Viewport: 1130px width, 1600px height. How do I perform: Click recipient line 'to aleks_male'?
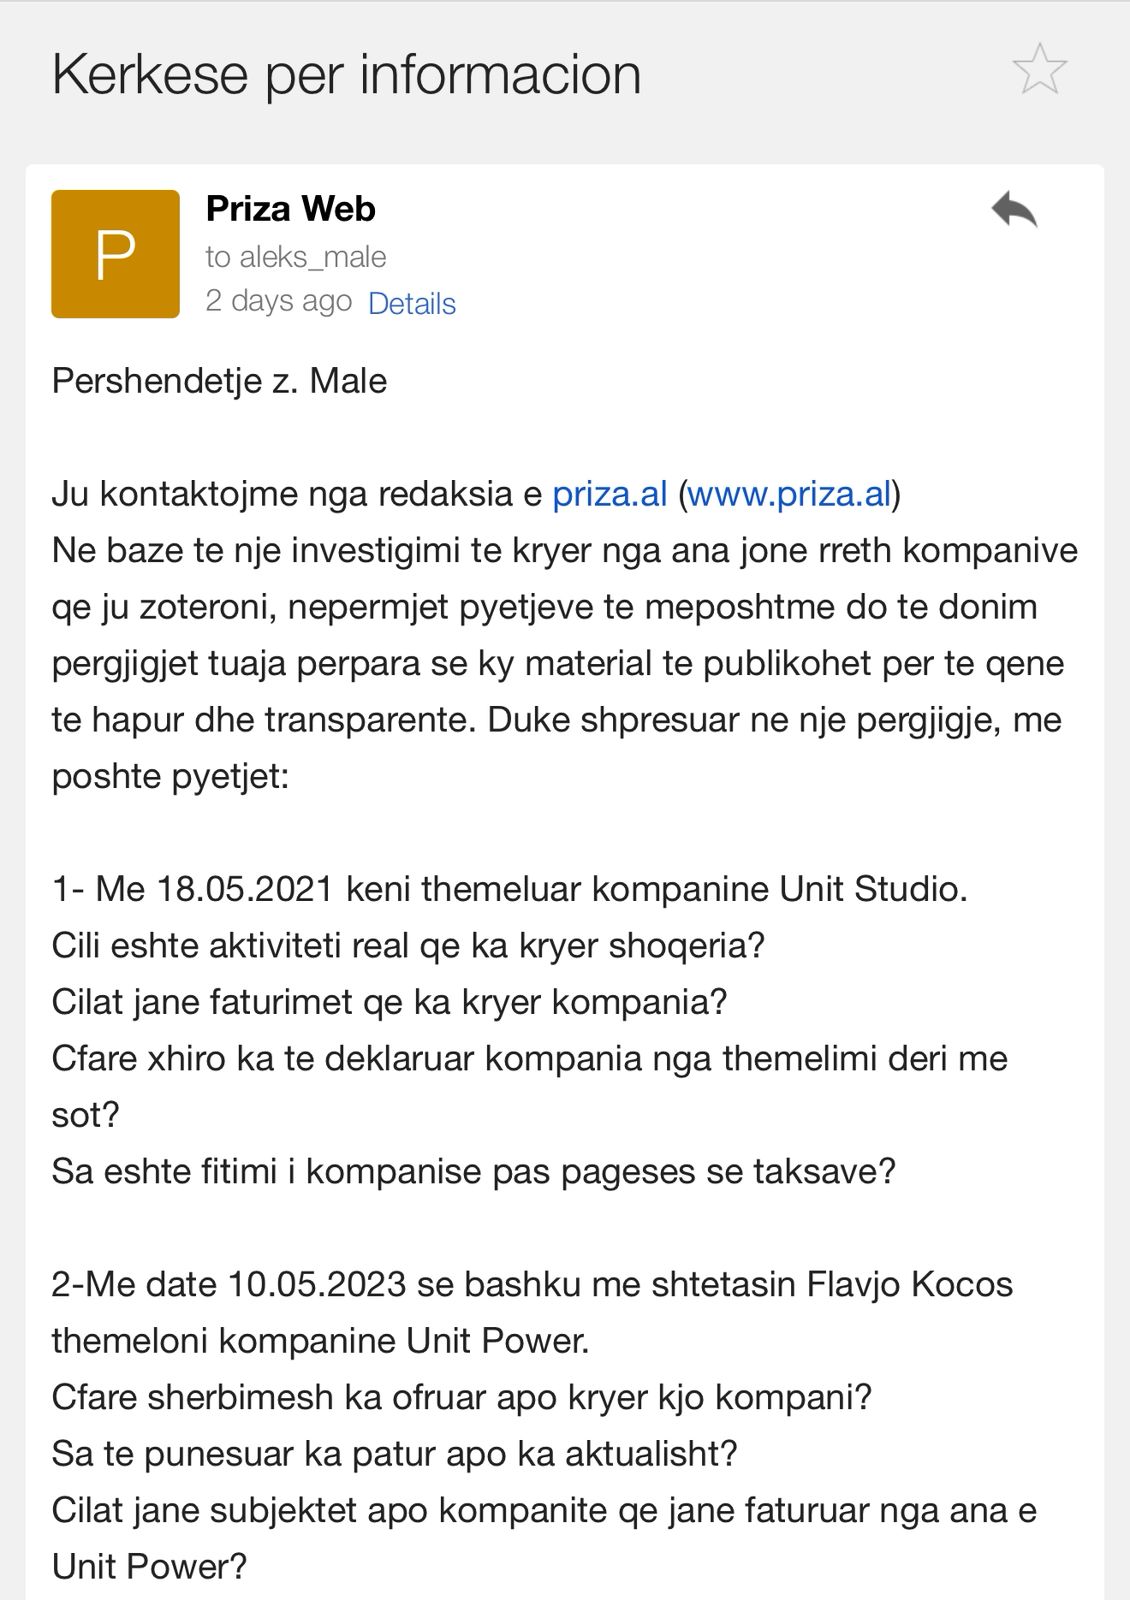coord(295,257)
